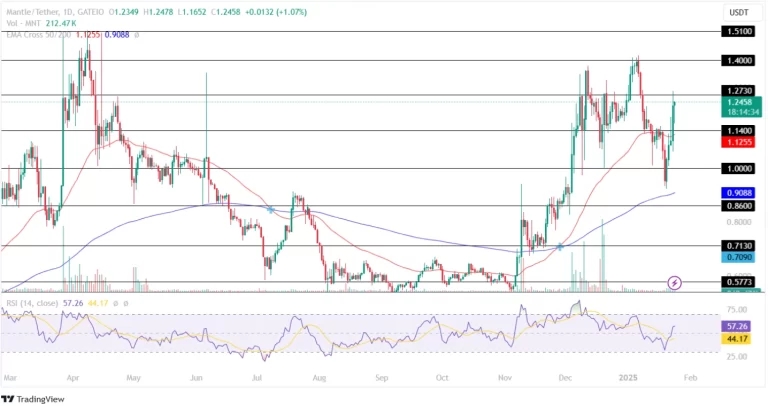768x406 pixels.
Task: Click the Vol · MNT indicator legend
Action: click(x=24, y=23)
